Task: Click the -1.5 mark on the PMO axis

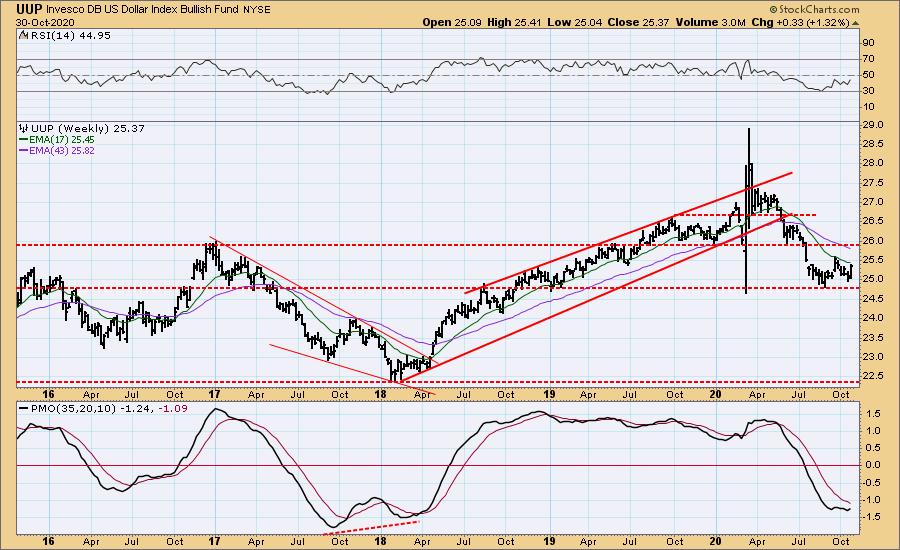Action: point(871,517)
